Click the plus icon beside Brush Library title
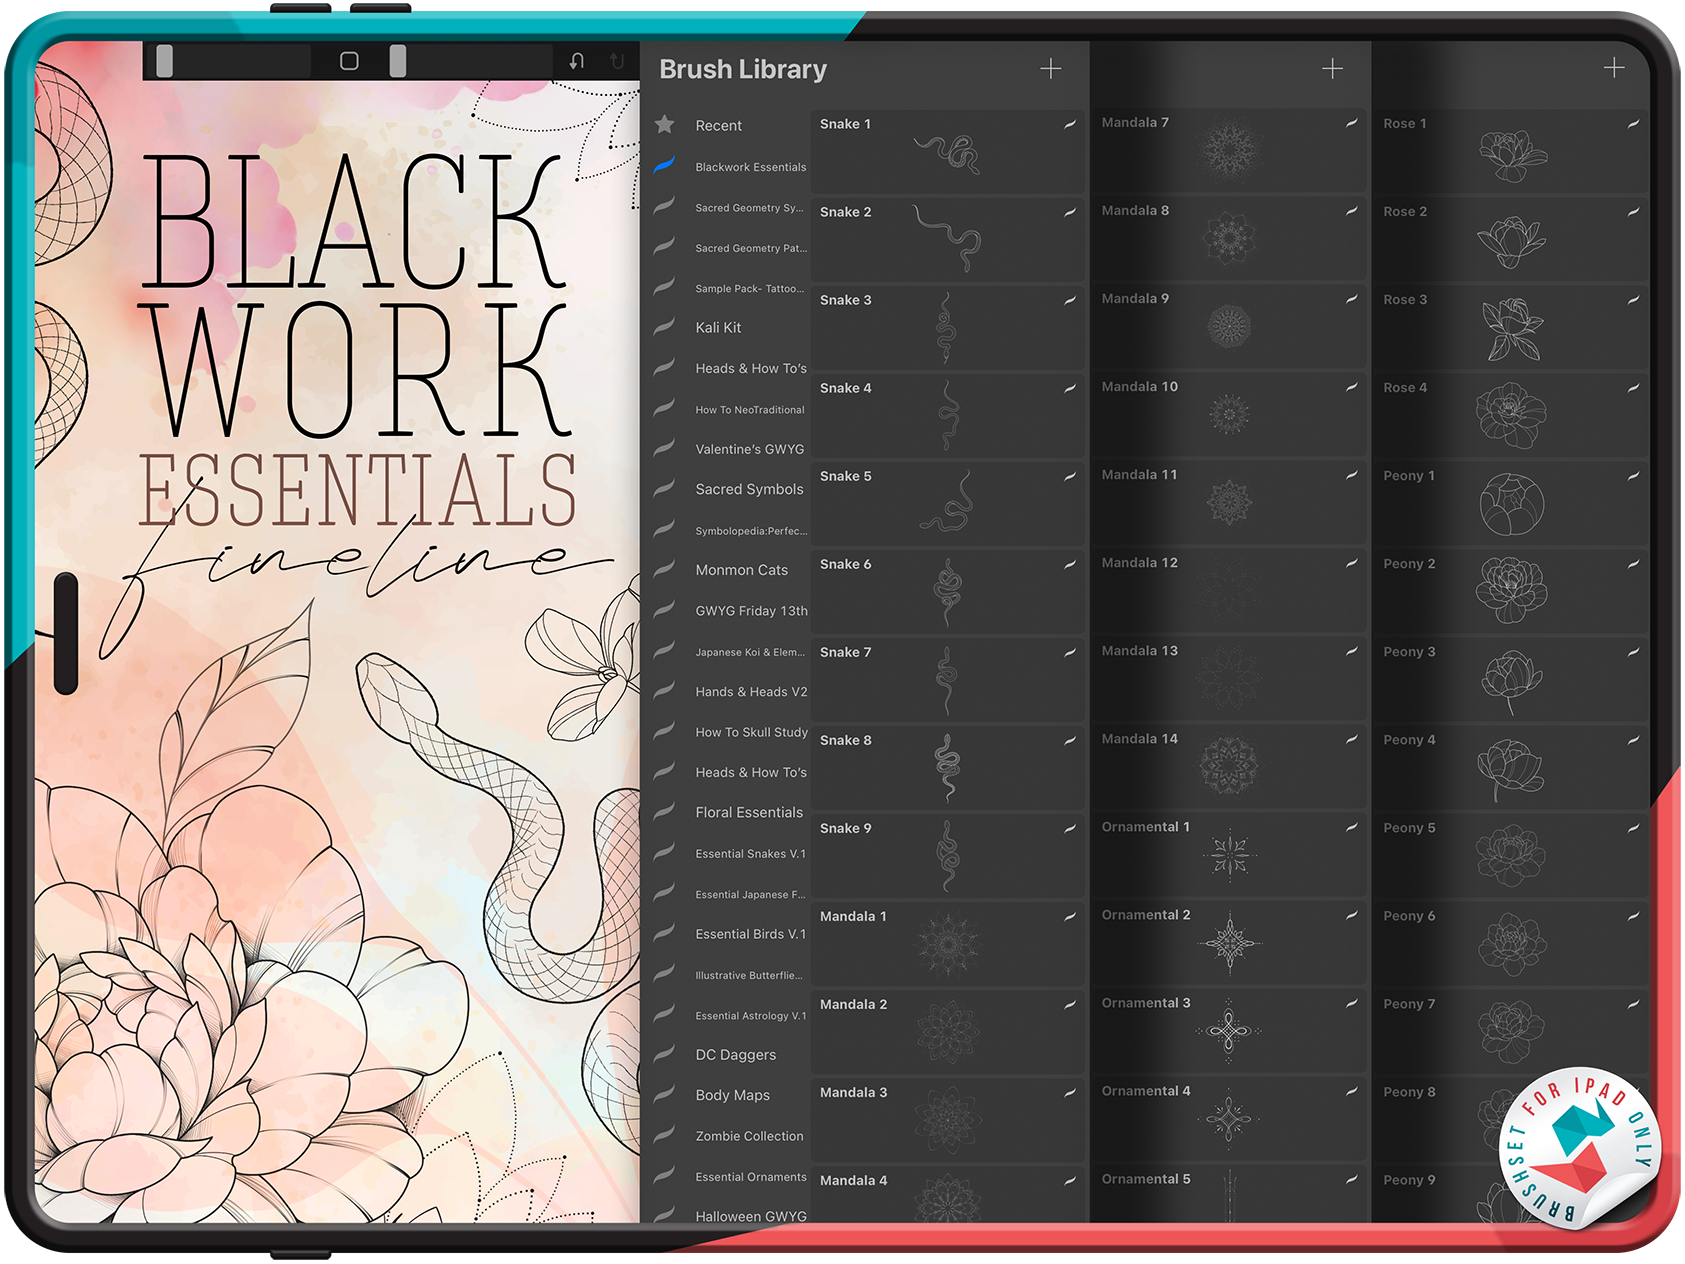The image size is (1685, 1264). point(1050,69)
